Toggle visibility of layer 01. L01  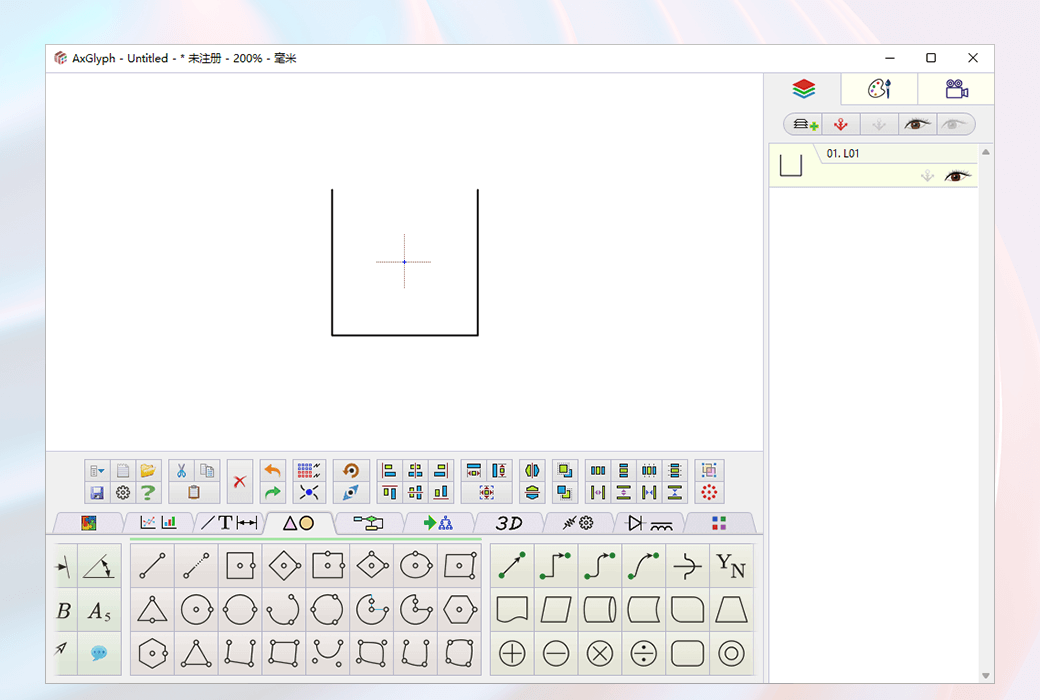tap(957, 176)
